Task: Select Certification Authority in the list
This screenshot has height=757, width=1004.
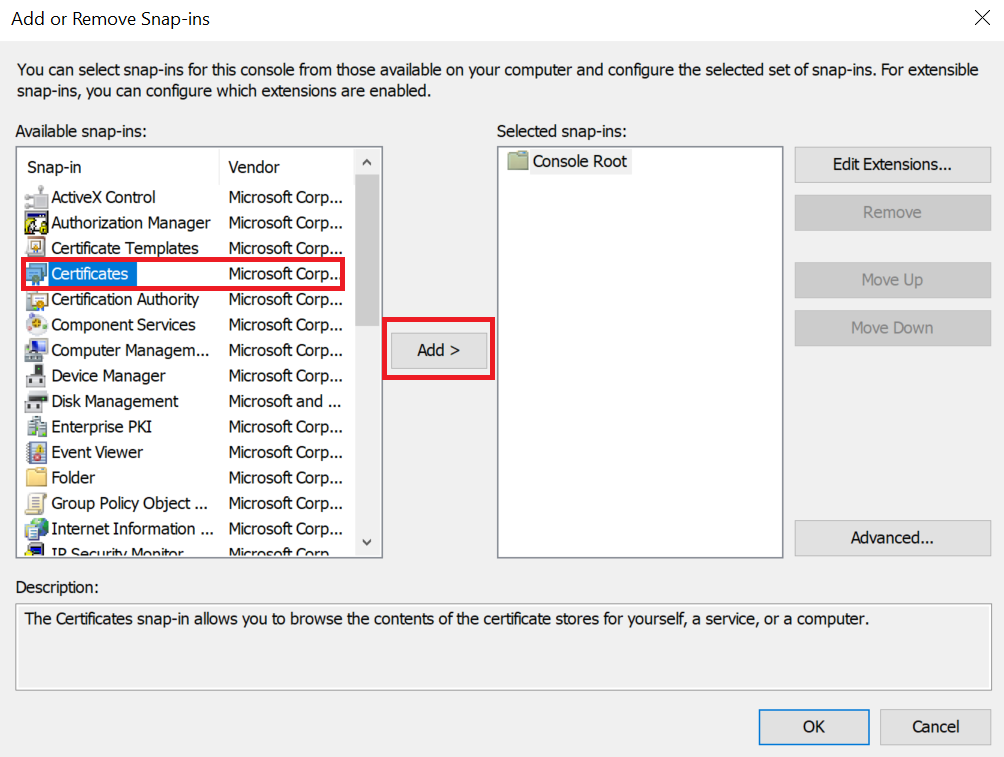Action: click(x=125, y=299)
